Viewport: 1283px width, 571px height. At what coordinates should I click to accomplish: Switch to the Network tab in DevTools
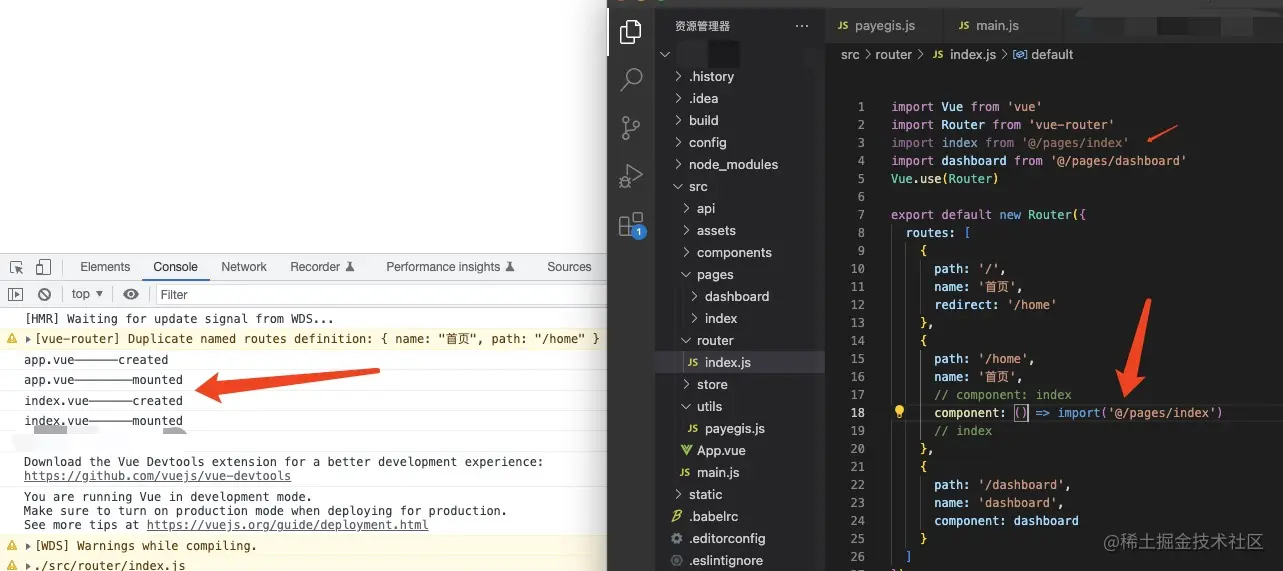[244, 267]
